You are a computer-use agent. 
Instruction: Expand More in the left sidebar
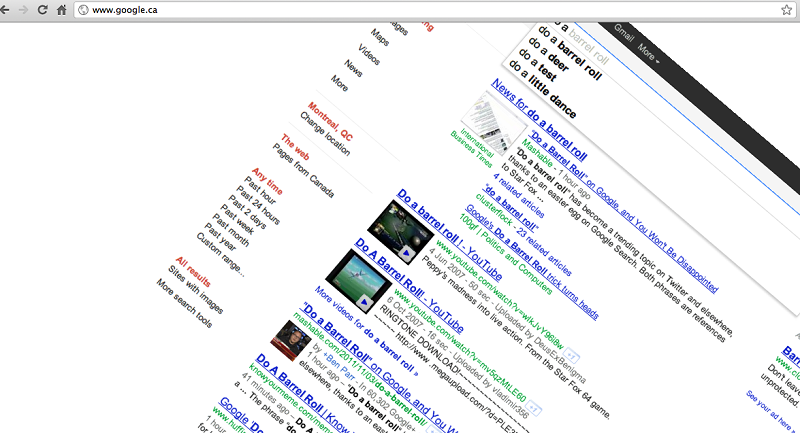[x=339, y=83]
